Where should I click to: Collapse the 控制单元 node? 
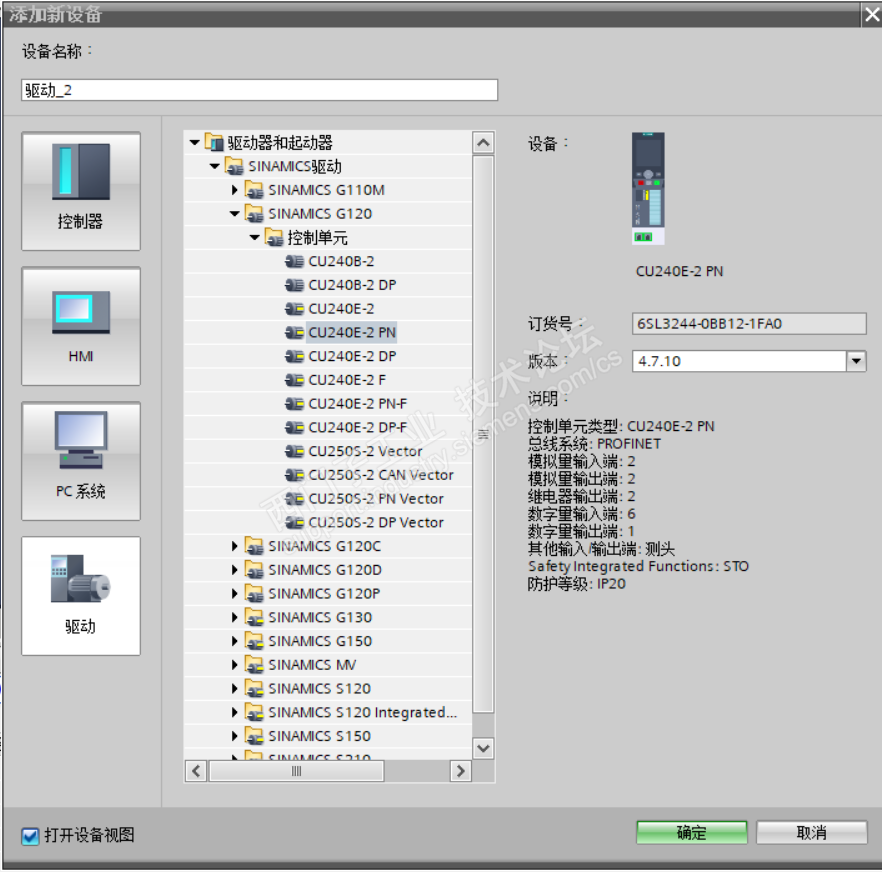point(254,237)
